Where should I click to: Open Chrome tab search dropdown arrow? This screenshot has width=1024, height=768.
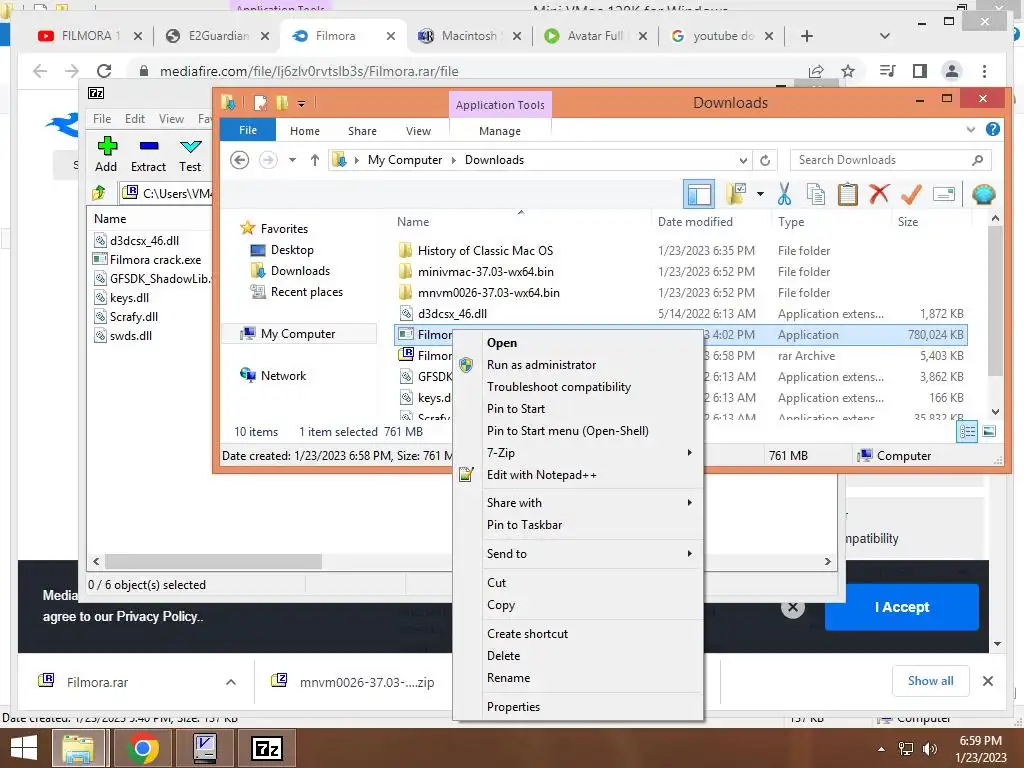pyautogui.click(x=885, y=36)
